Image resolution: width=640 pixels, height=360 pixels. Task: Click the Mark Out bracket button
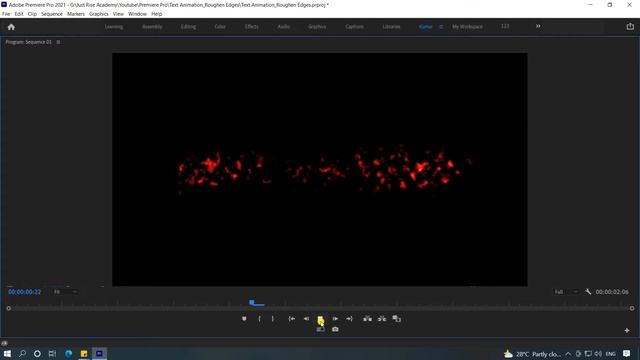[x=273, y=319]
